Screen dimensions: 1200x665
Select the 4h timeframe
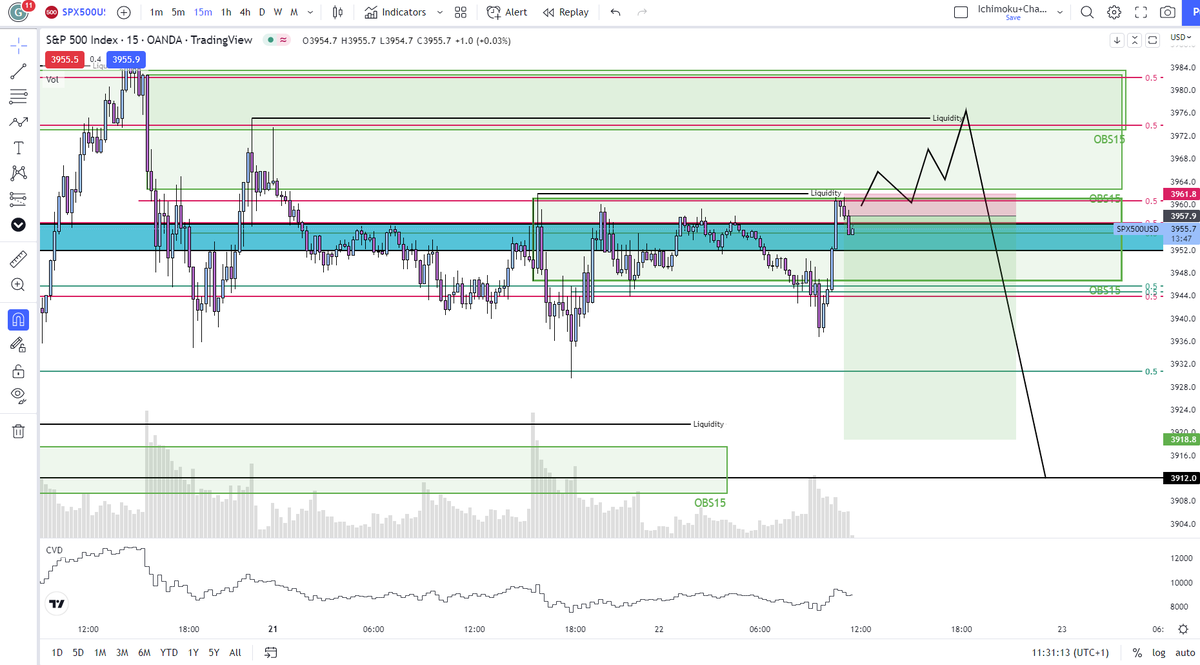pyautogui.click(x=245, y=13)
